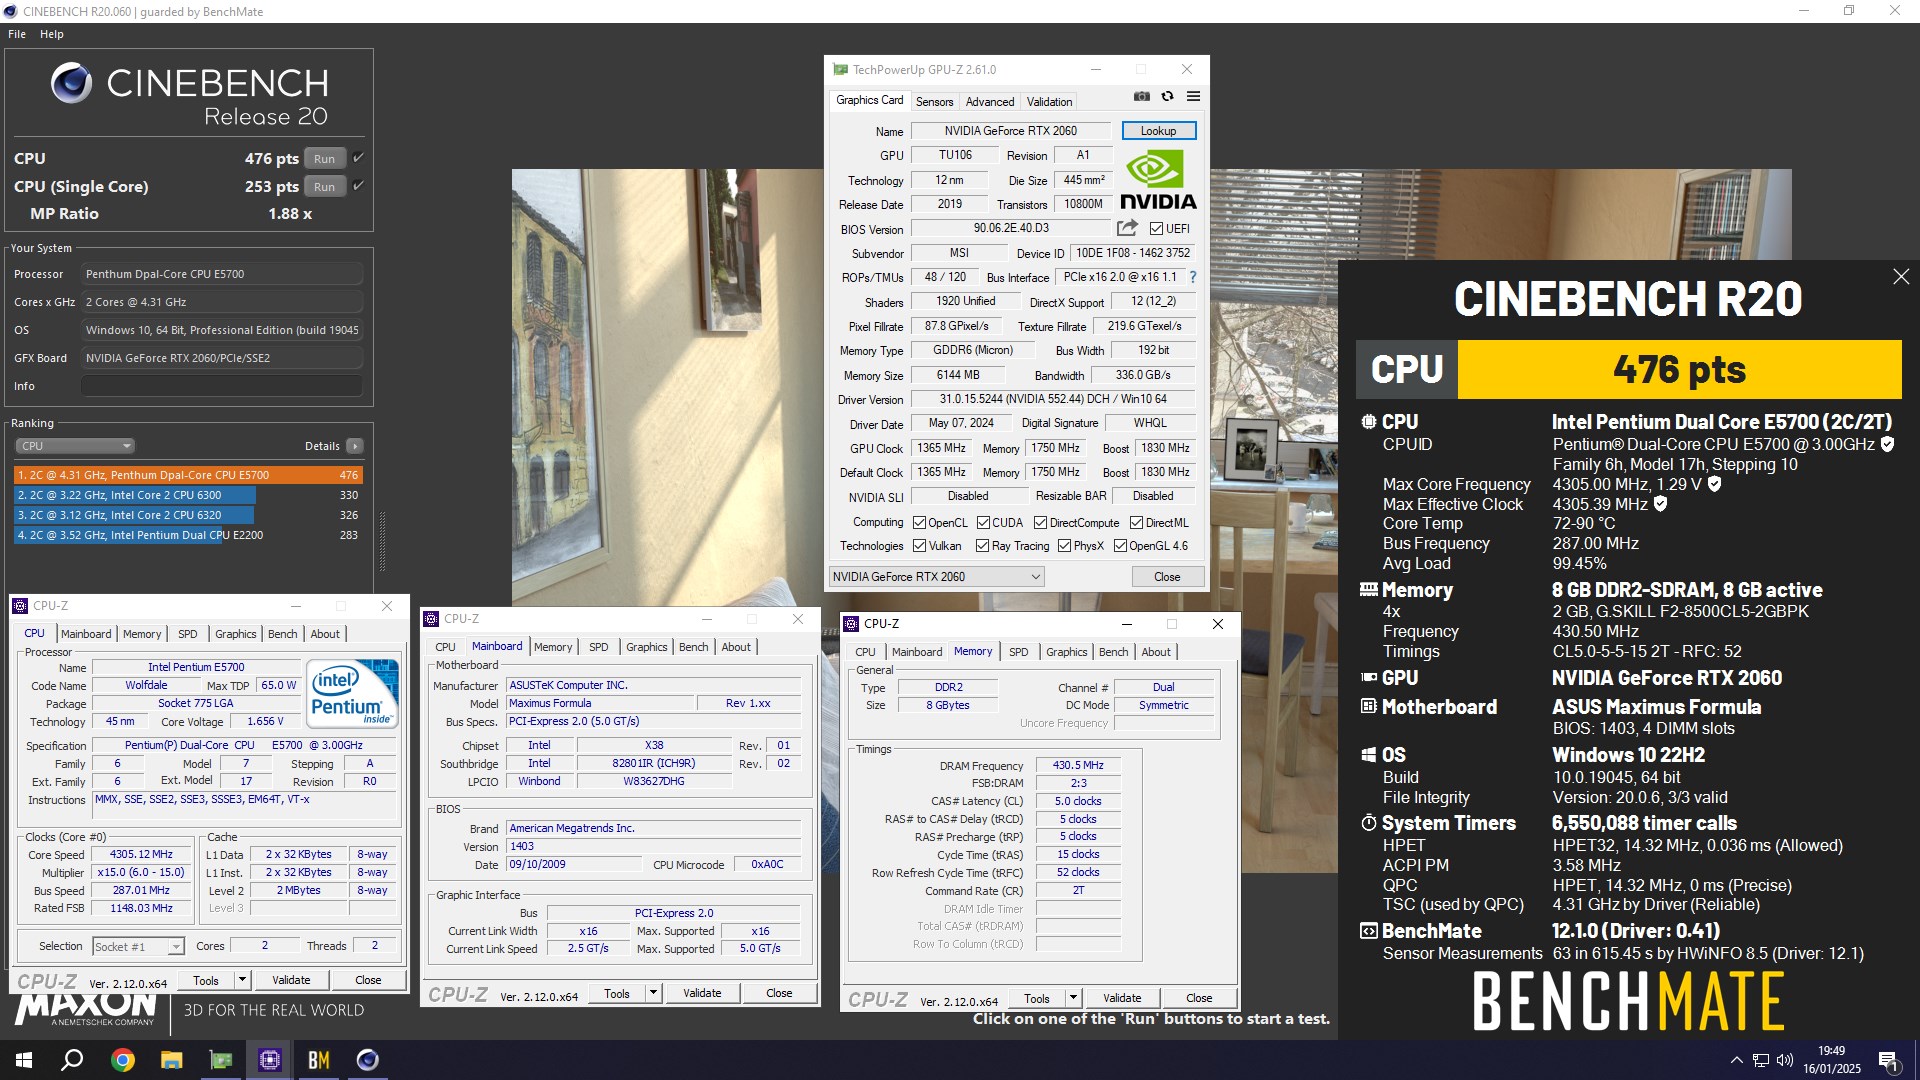This screenshot has height=1080, width=1920.
Task: Open the CPU-Z Socket selection dropdown
Action: pos(138,946)
